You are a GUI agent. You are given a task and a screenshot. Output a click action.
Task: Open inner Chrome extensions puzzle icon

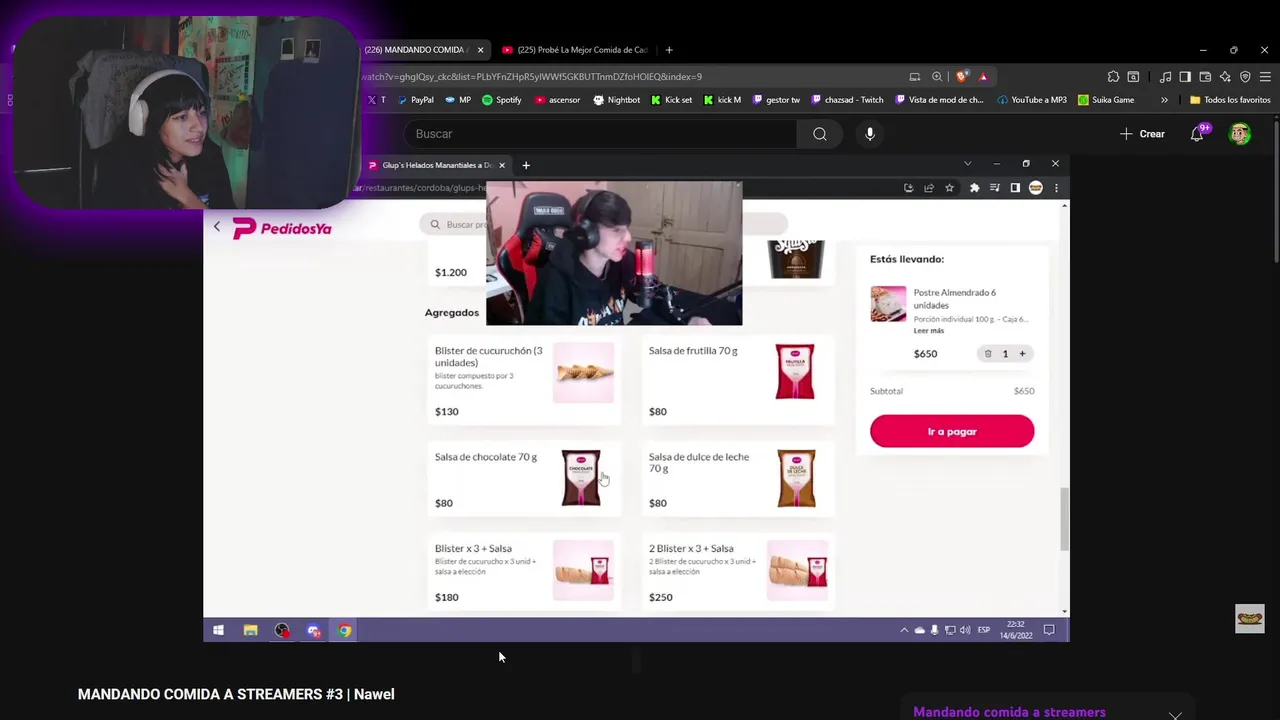974,188
